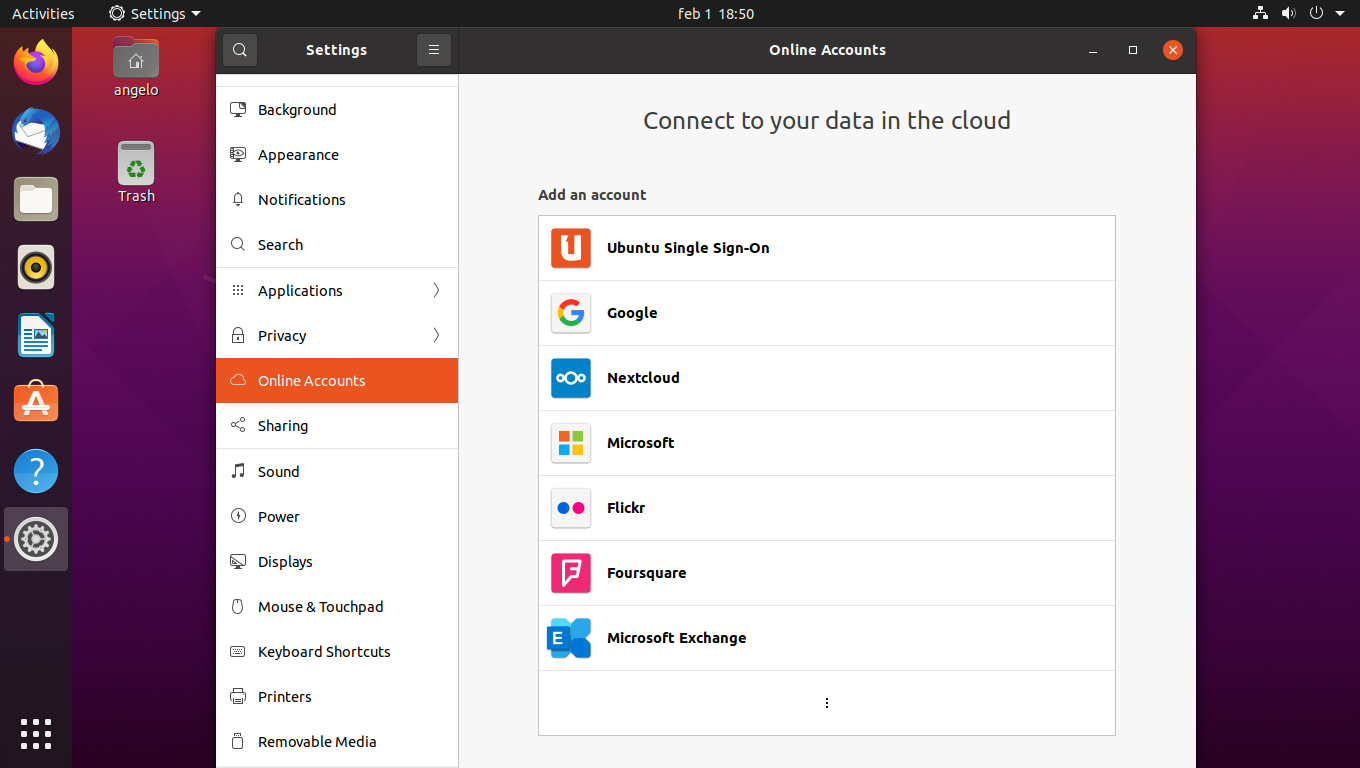1360x768 pixels.
Task: Go to the Notifications panel
Action: pos(337,200)
